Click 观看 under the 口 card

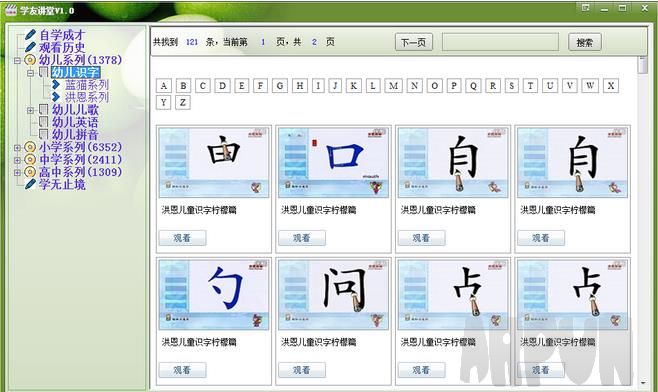[302, 238]
